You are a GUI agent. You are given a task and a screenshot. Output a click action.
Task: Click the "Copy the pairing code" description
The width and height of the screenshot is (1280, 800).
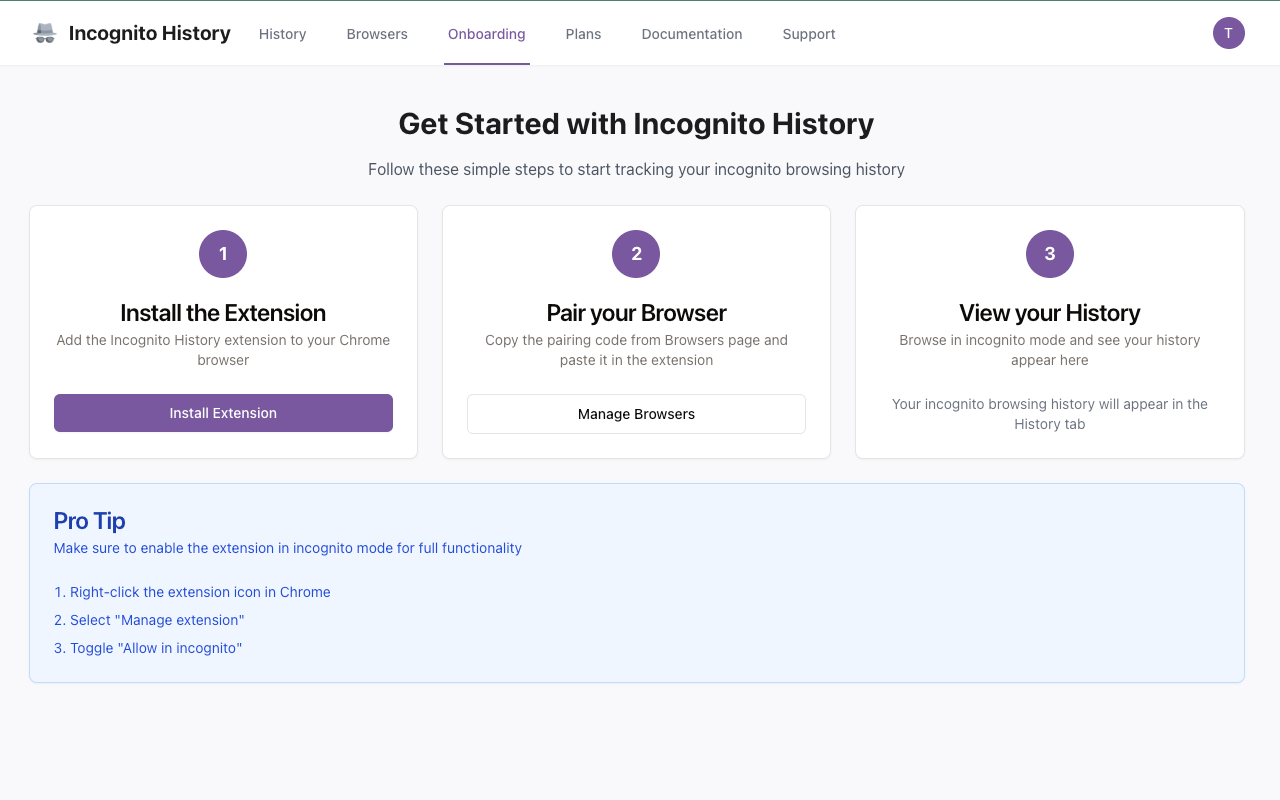pos(636,350)
